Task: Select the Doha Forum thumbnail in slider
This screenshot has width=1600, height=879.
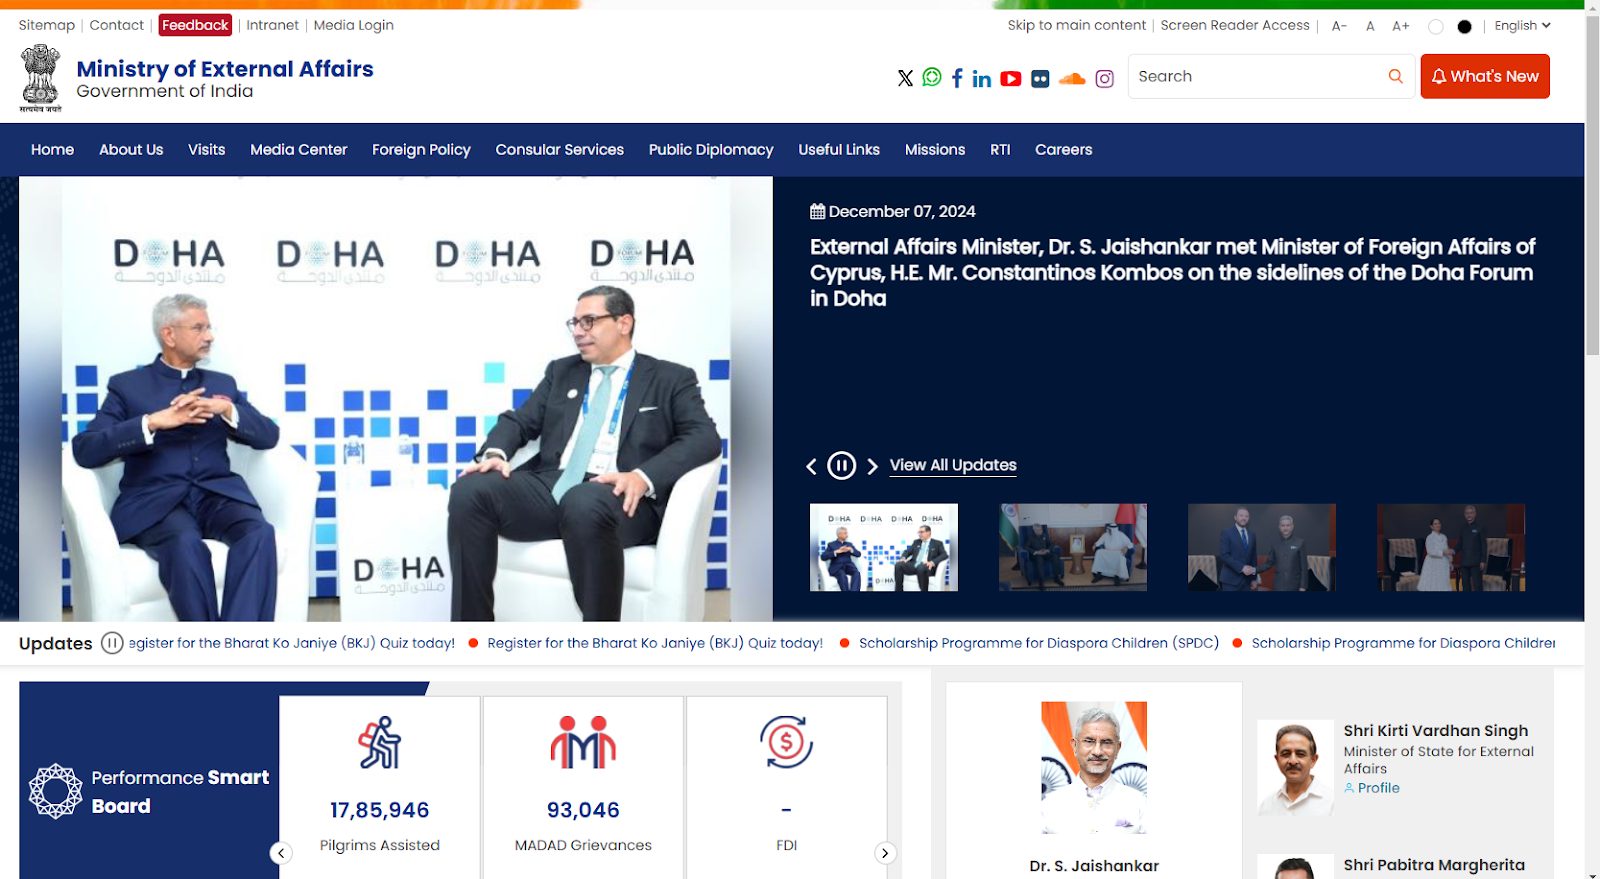Action: (884, 548)
